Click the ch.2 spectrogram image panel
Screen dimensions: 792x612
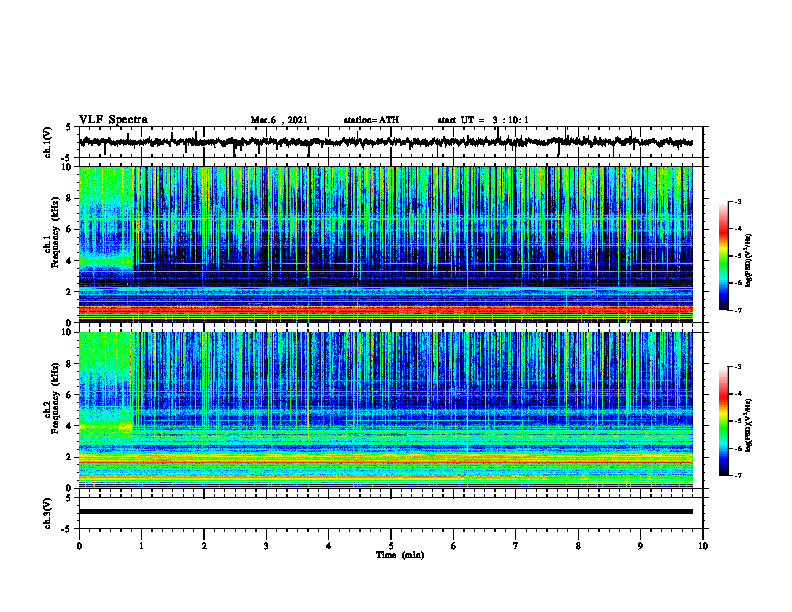pyautogui.click(x=385, y=410)
